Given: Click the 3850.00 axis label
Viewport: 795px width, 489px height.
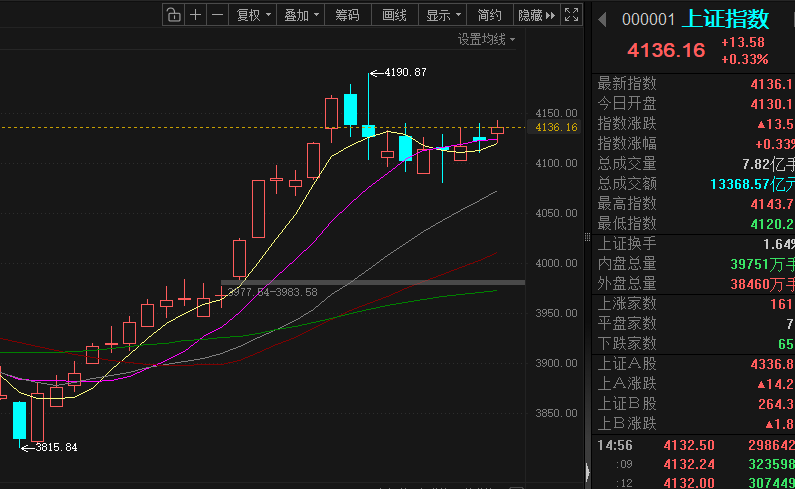Looking at the screenshot, I should (556, 413).
